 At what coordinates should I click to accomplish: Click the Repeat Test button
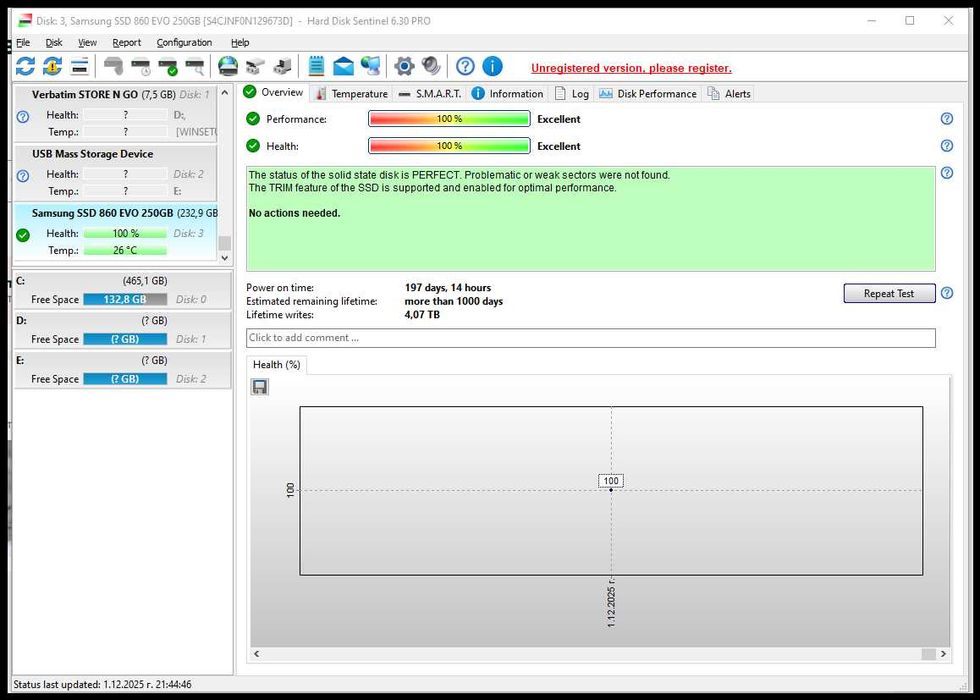pyautogui.click(x=889, y=293)
